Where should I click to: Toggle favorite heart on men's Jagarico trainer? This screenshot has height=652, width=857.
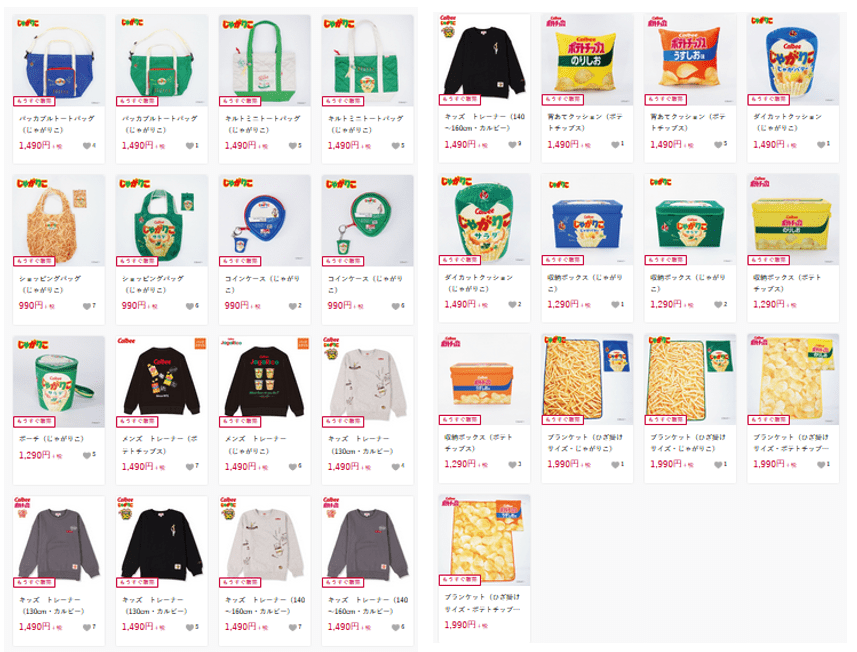point(292,467)
